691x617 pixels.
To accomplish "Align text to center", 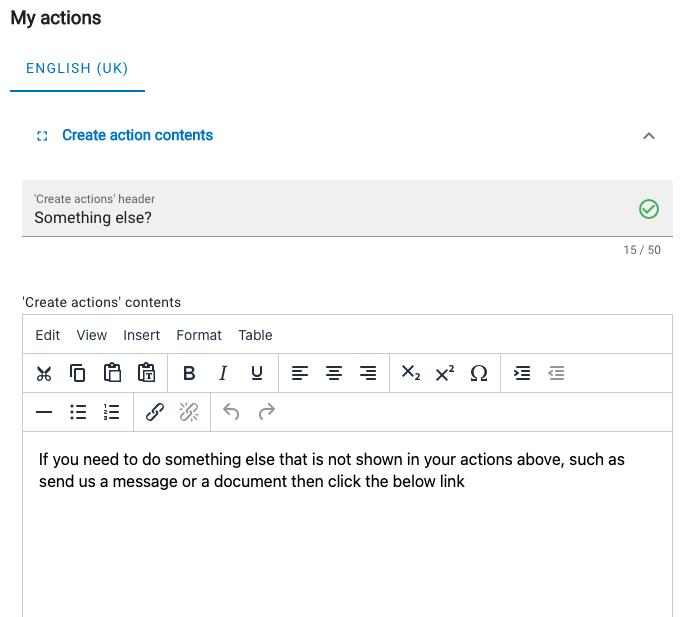I will click(x=334, y=373).
